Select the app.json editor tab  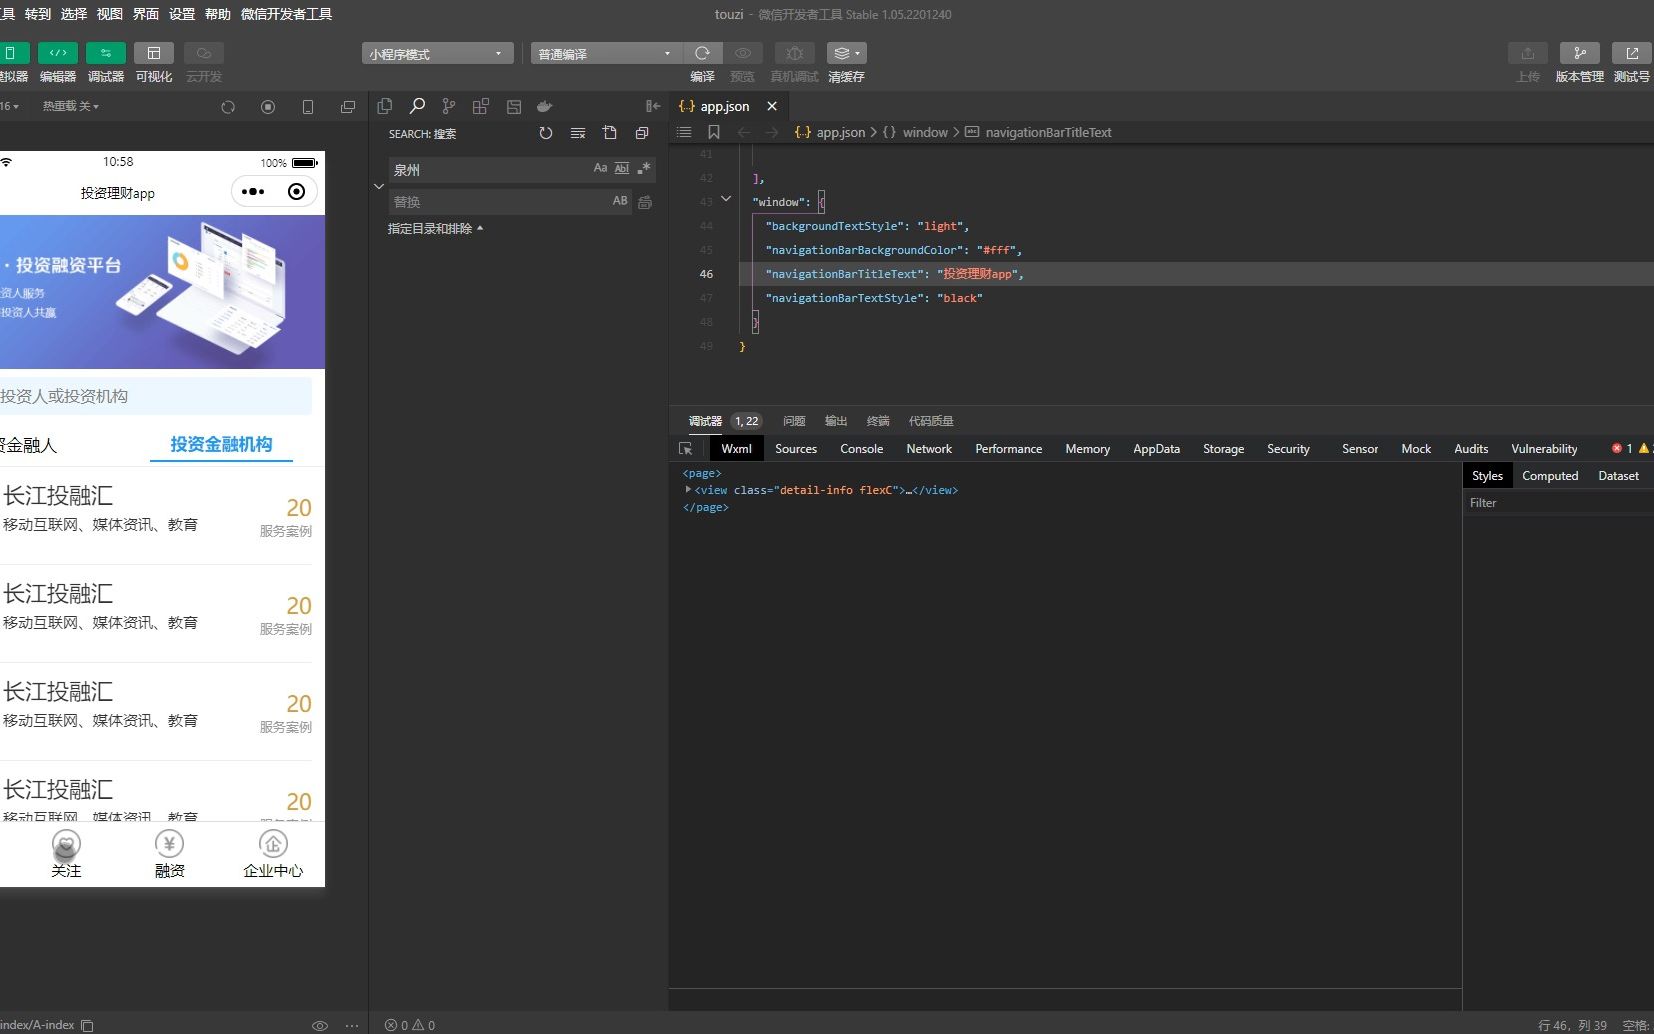(724, 106)
